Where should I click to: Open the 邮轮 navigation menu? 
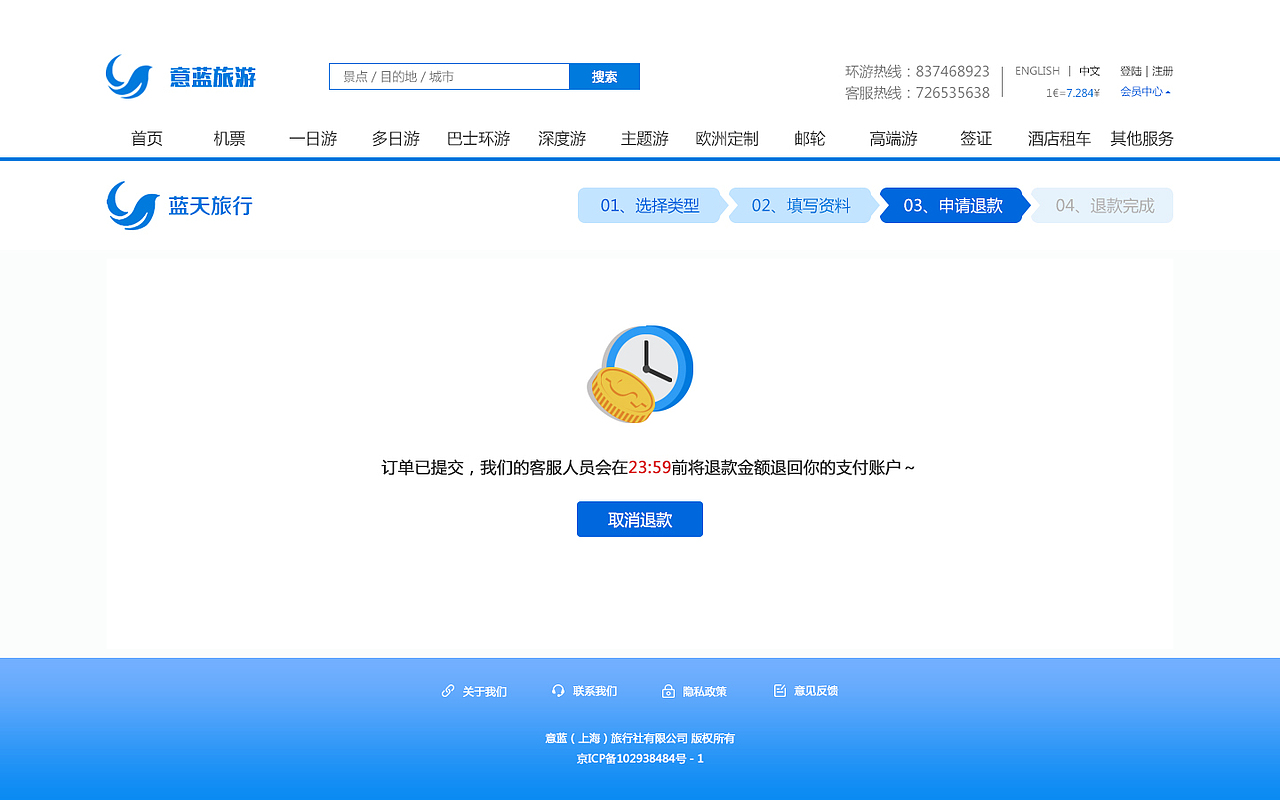[x=807, y=139]
